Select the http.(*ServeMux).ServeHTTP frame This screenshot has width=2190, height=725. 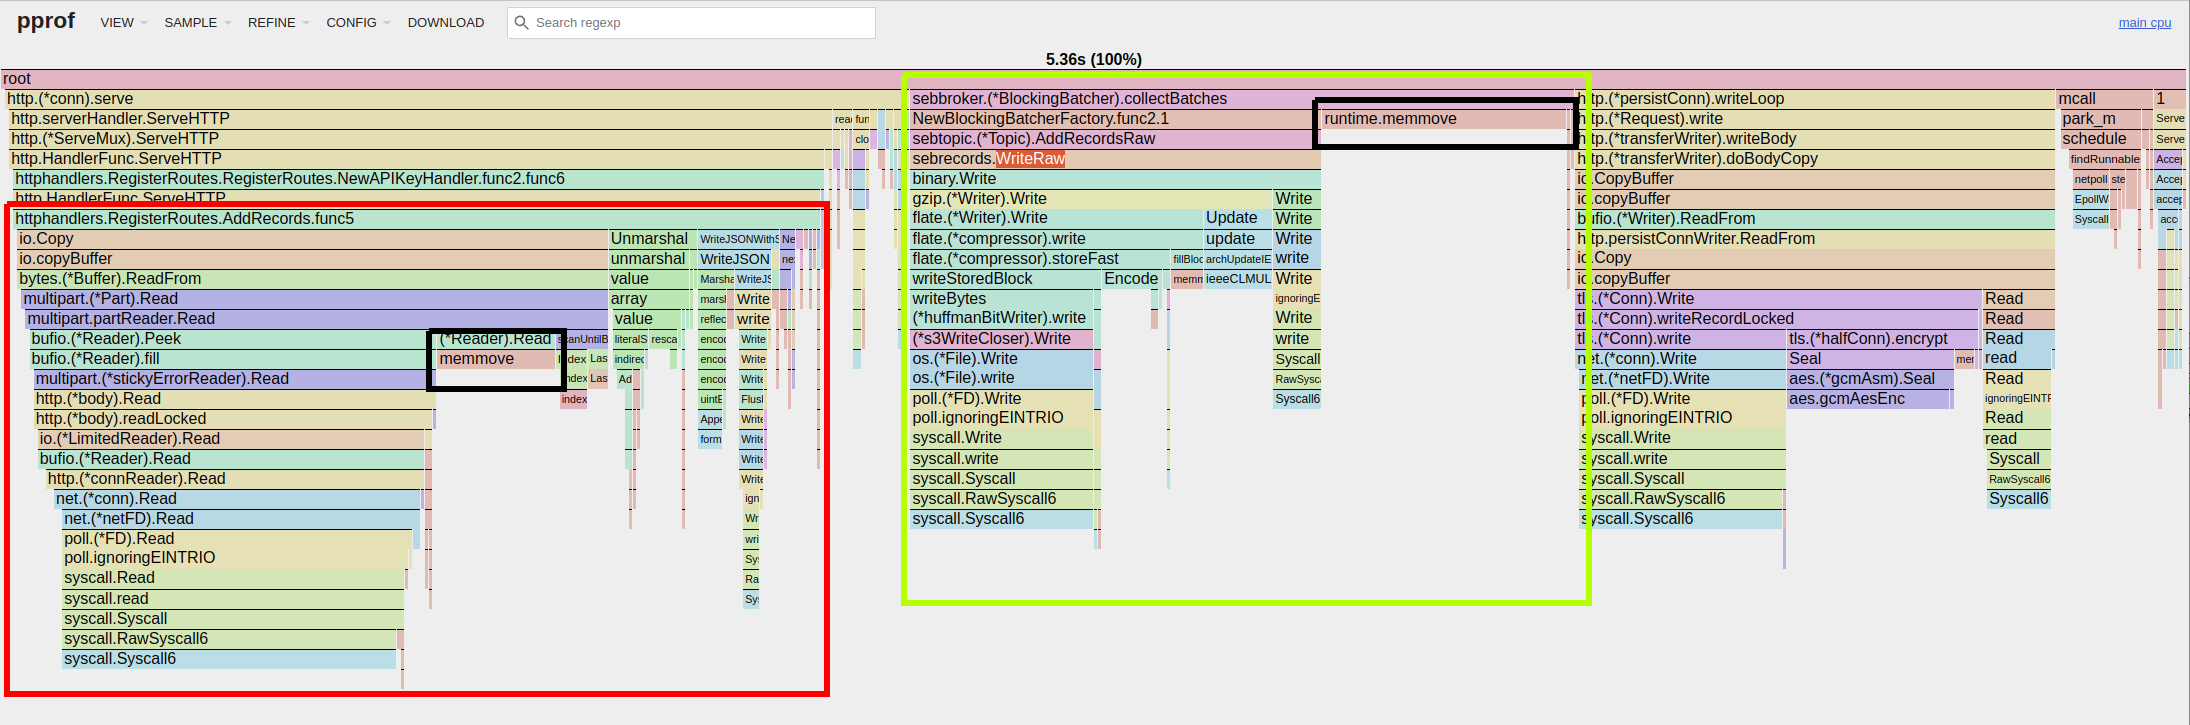point(421,139)
